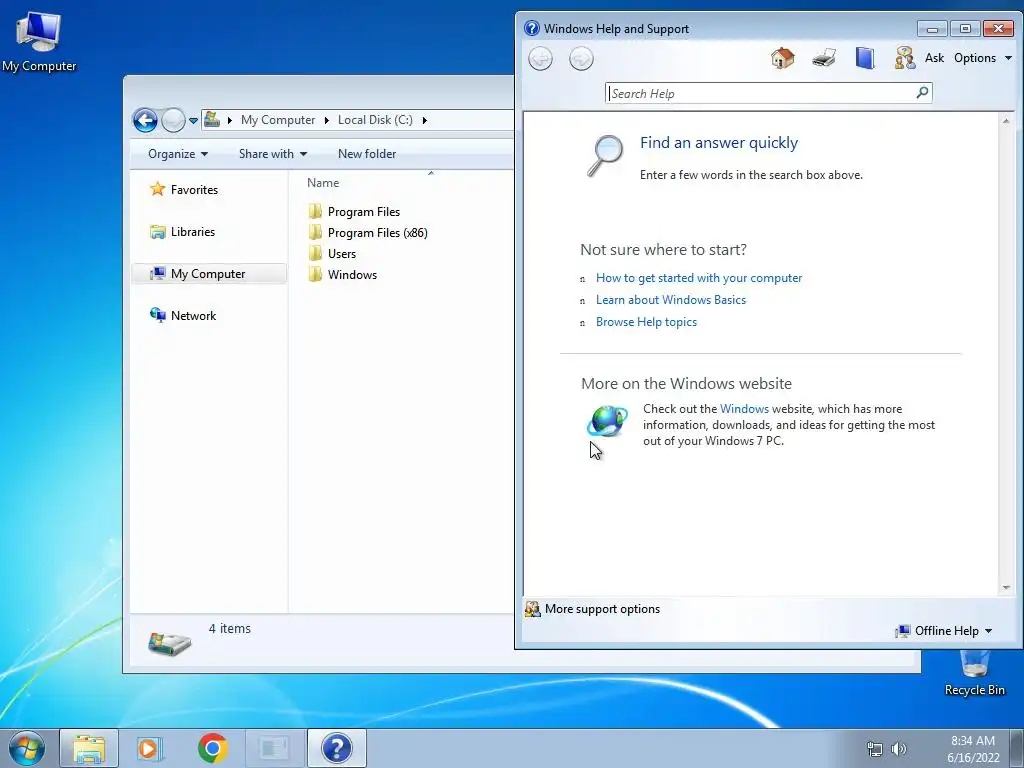Click the computer icon in address bar
Viewport: 1024px width, 768px height.
click(x=212, y=120)
